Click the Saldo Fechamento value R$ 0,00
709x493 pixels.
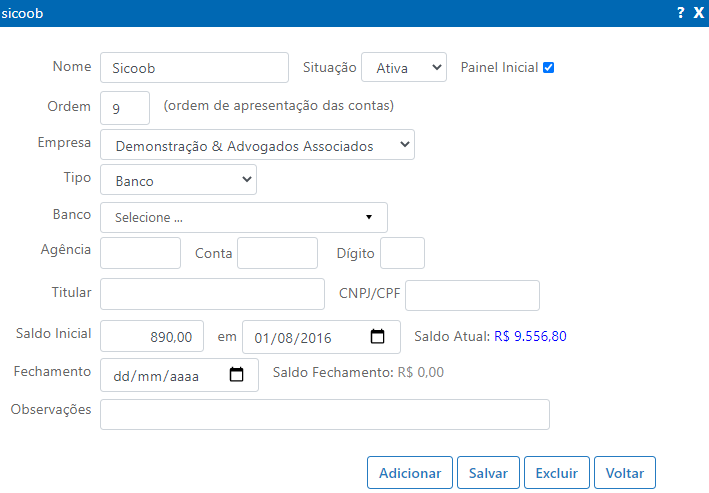pos(421,372)
